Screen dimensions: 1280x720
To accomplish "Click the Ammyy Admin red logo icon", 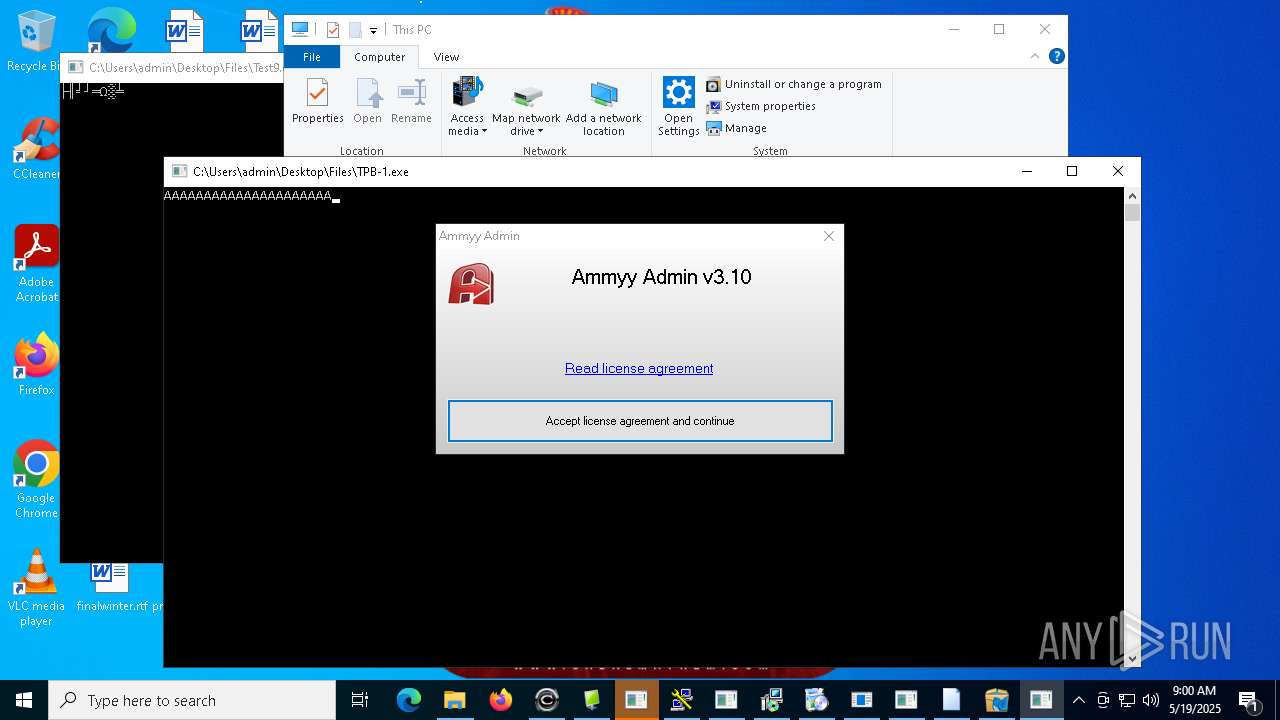I will tap(471, 284).
